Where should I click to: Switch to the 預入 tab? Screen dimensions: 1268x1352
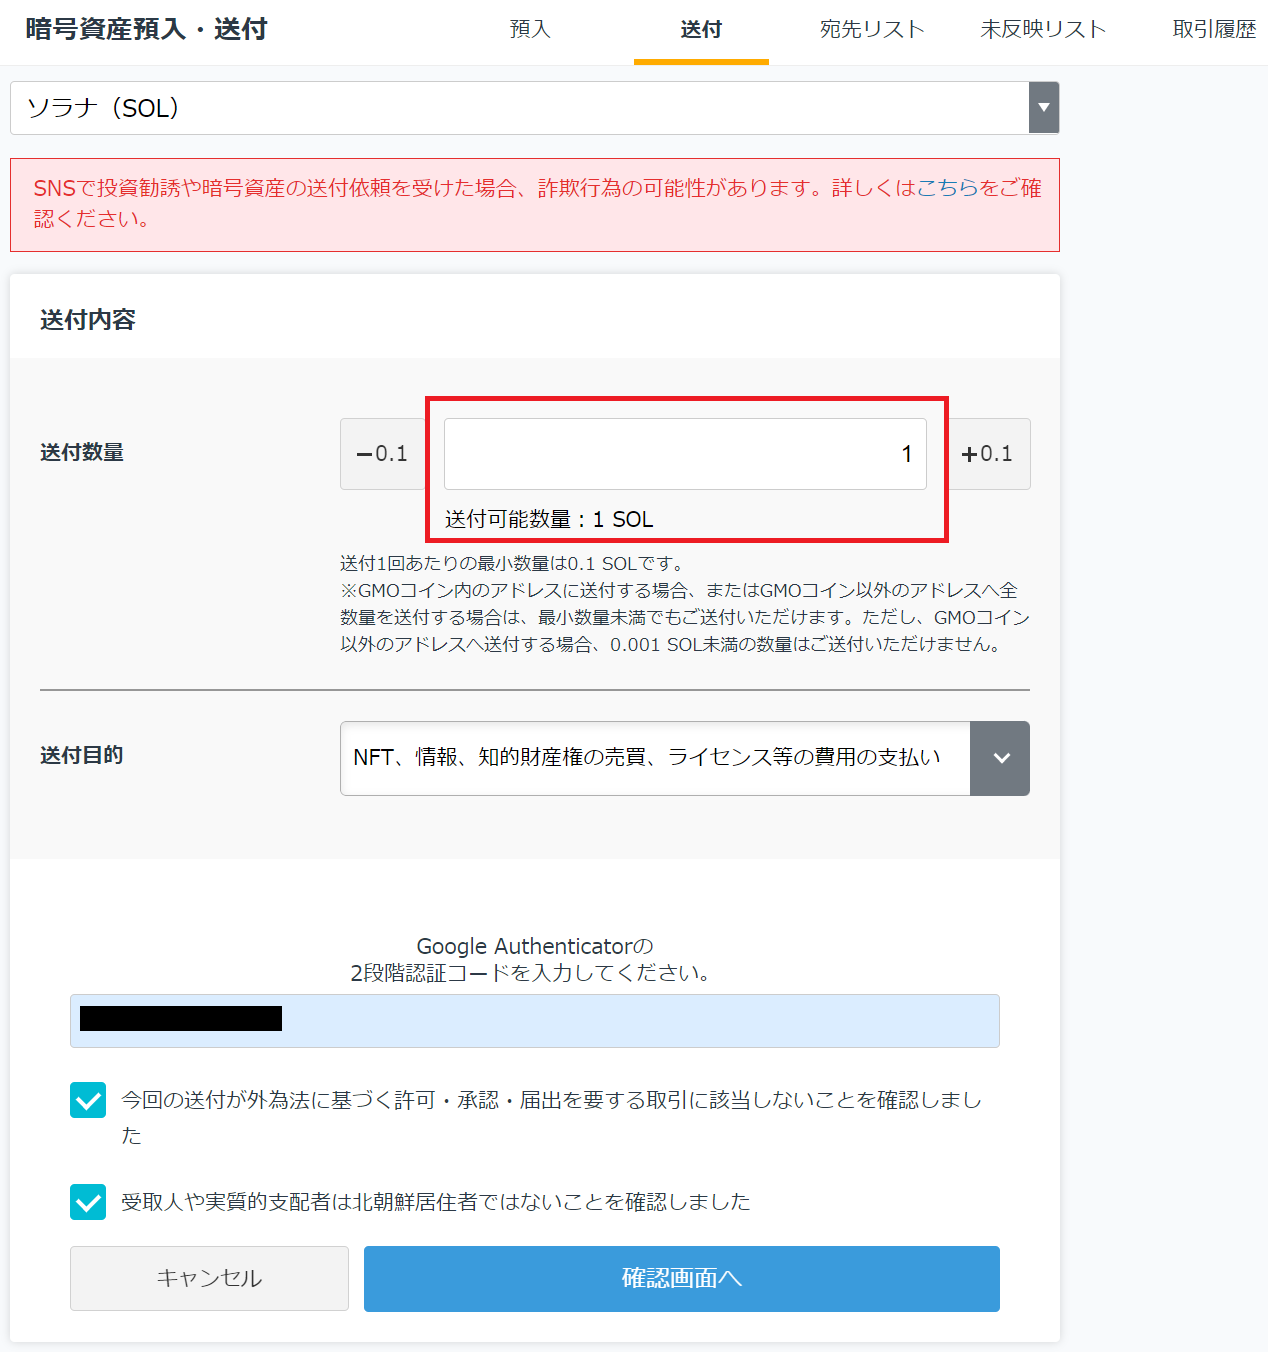click(530, 30)
